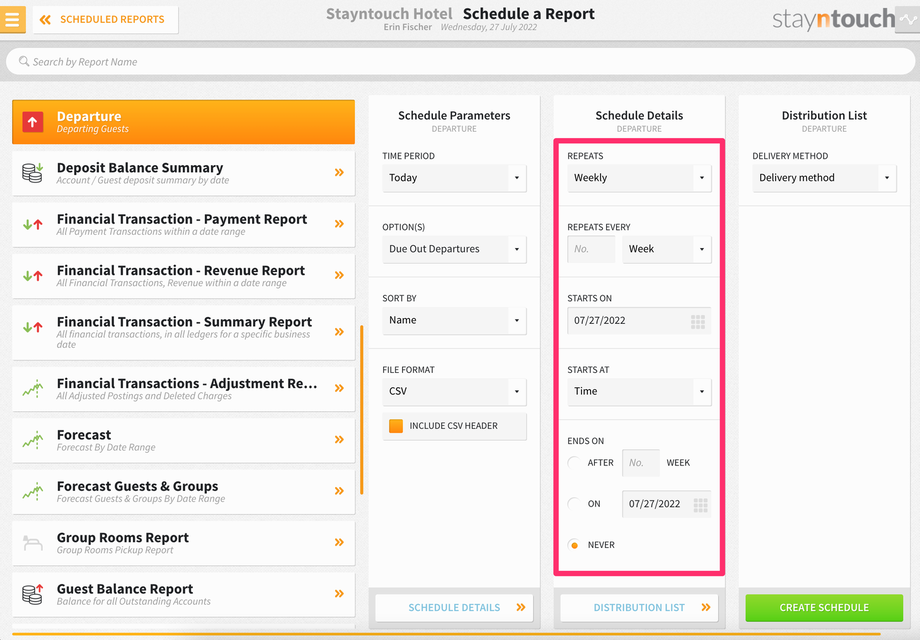The width and height of the screenshot is (920, 640).
Task: Click Summary Report arrows icon
Action: pos(33,327)
